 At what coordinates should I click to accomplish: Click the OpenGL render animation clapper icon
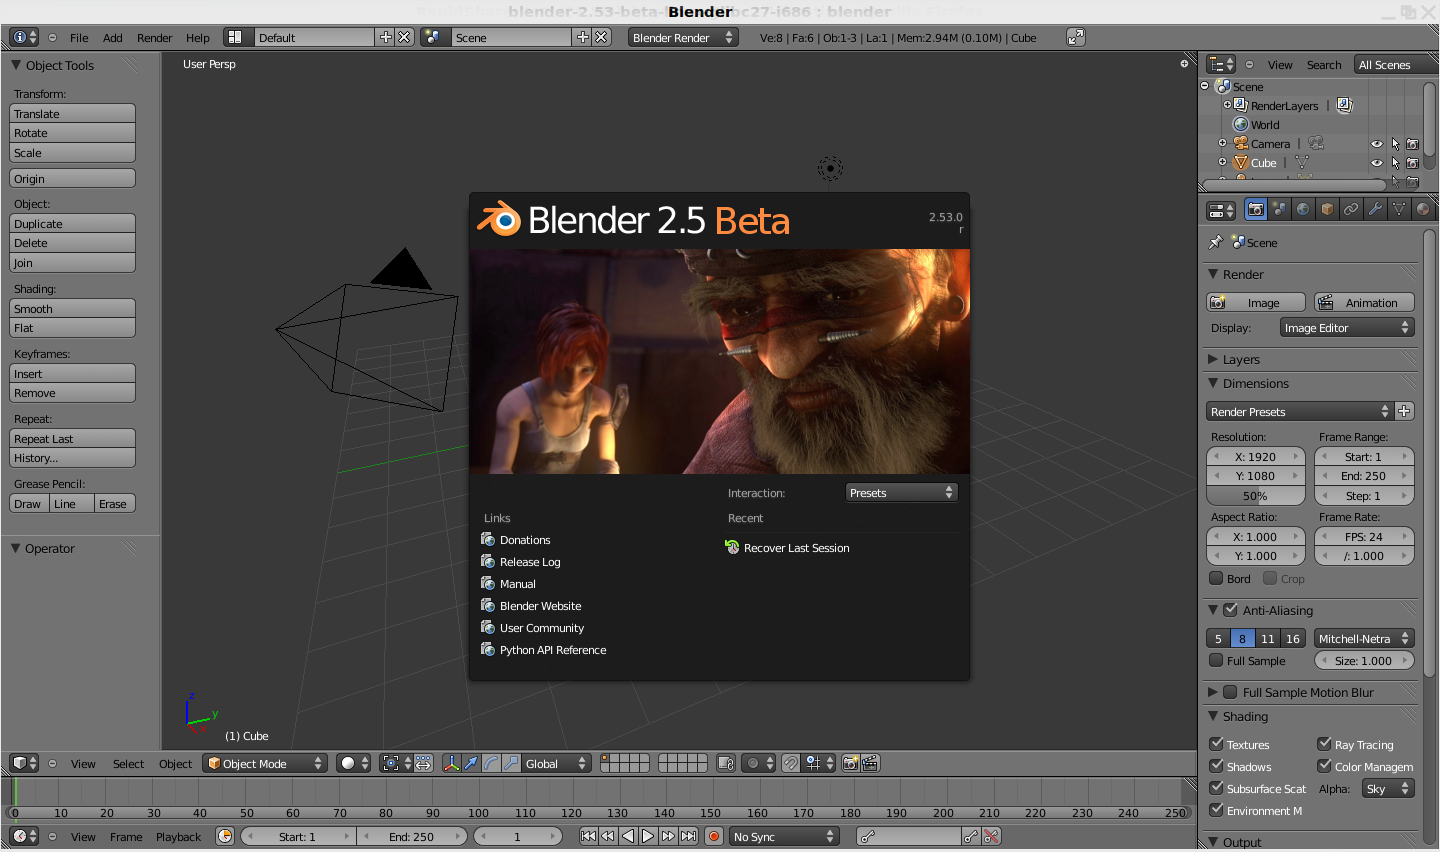(x=870, y=763)
